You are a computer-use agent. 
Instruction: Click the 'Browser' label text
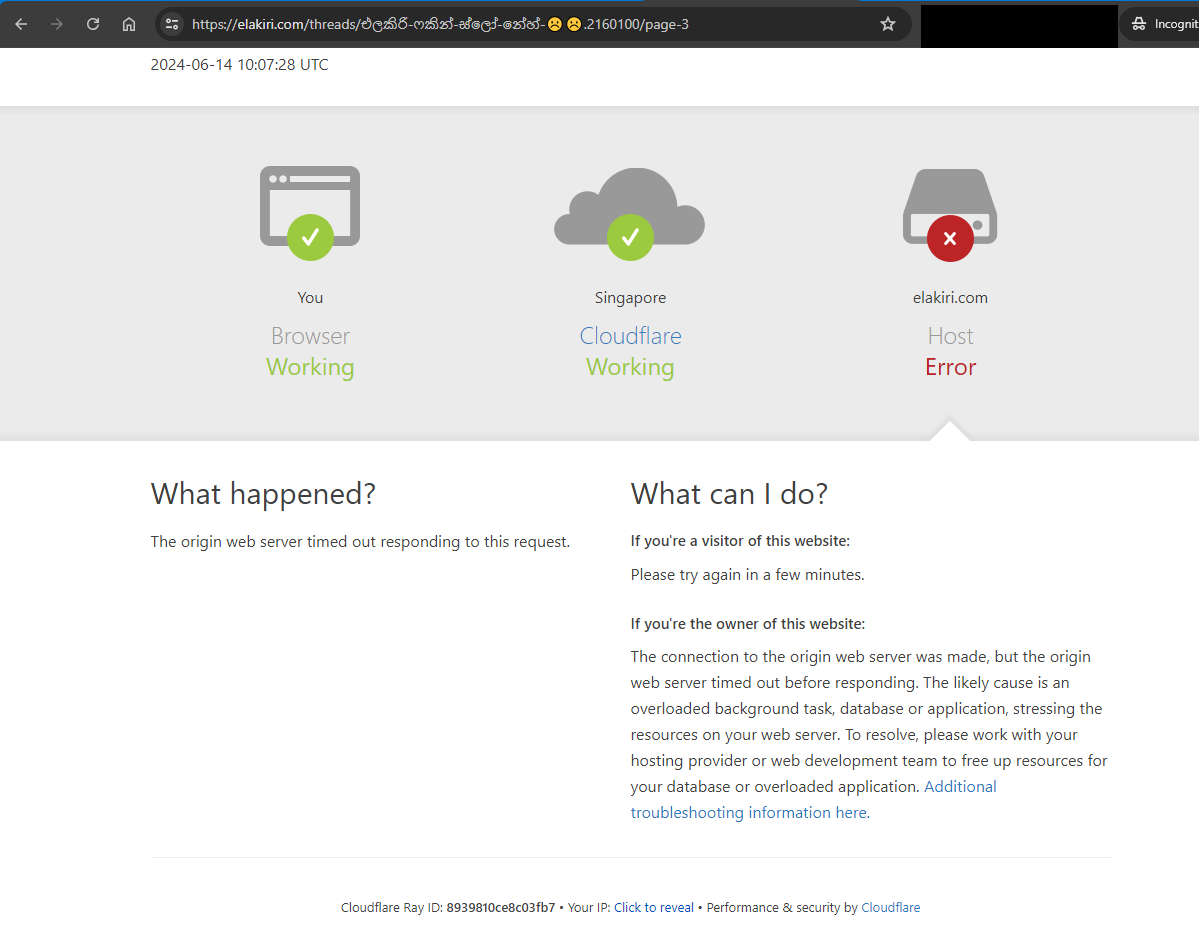pos(310,336)
